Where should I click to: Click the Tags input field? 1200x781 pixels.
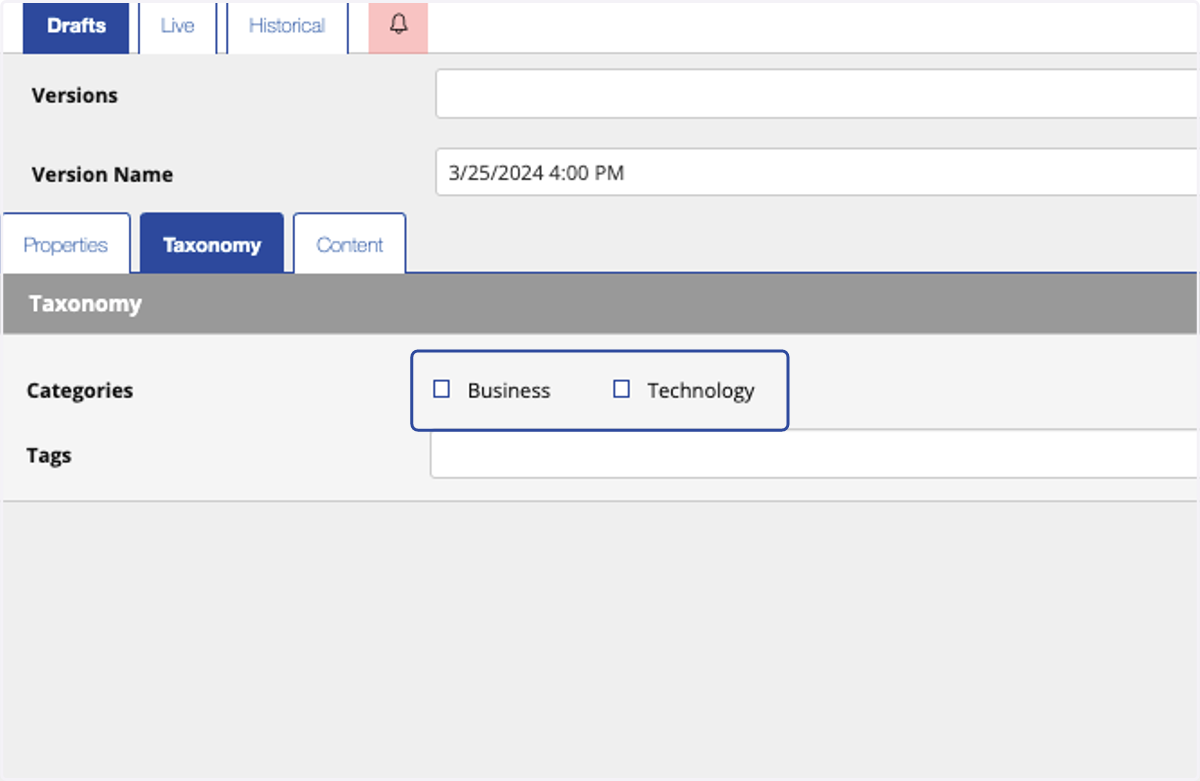pos(814,454)
